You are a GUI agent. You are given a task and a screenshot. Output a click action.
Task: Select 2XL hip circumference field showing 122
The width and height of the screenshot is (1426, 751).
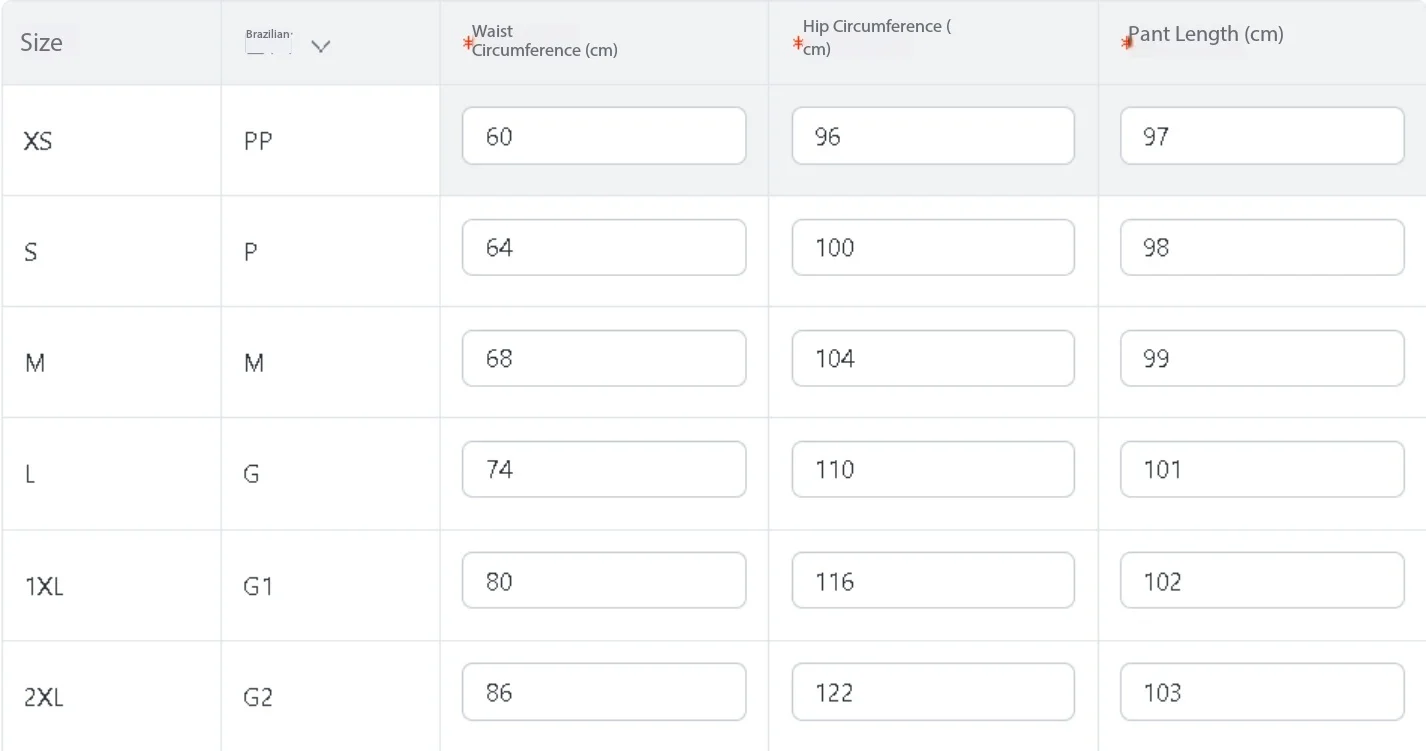[x=933, y=692]
